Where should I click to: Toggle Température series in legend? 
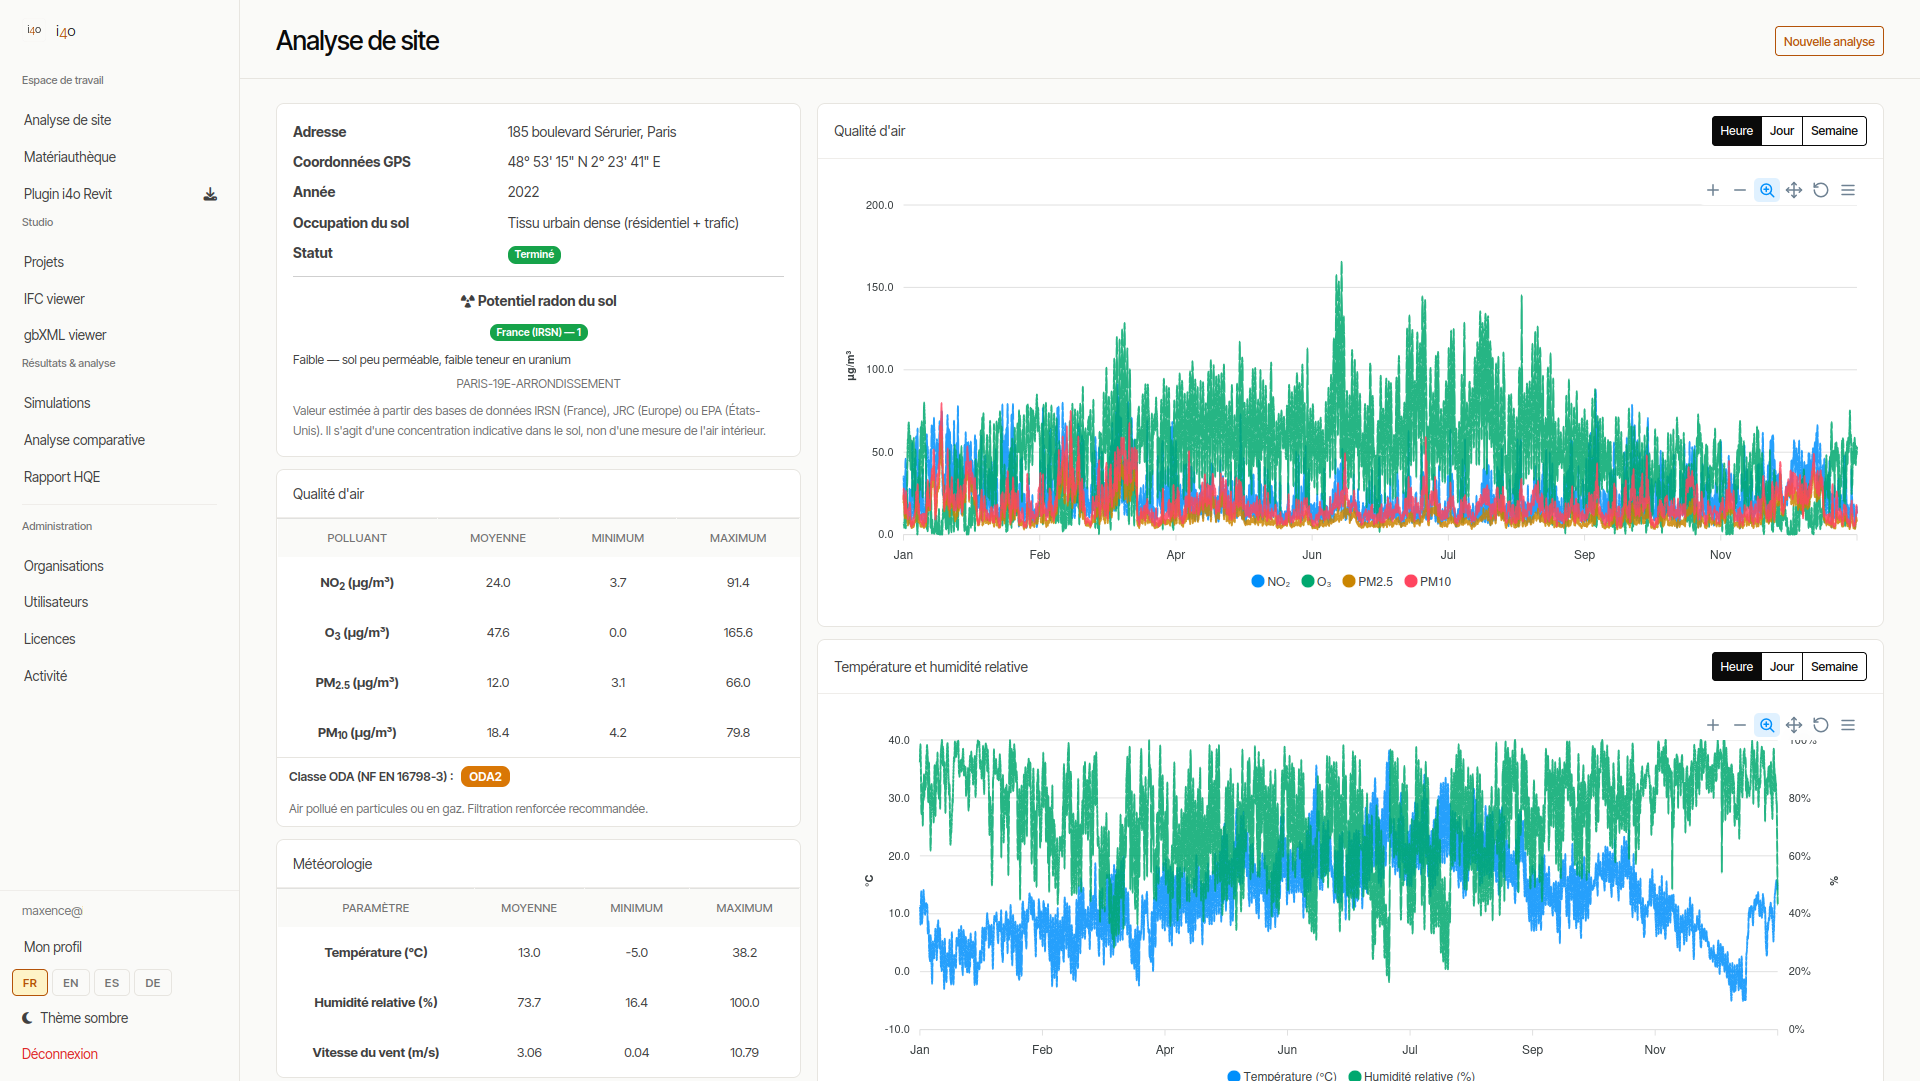click(1282, 1075)
